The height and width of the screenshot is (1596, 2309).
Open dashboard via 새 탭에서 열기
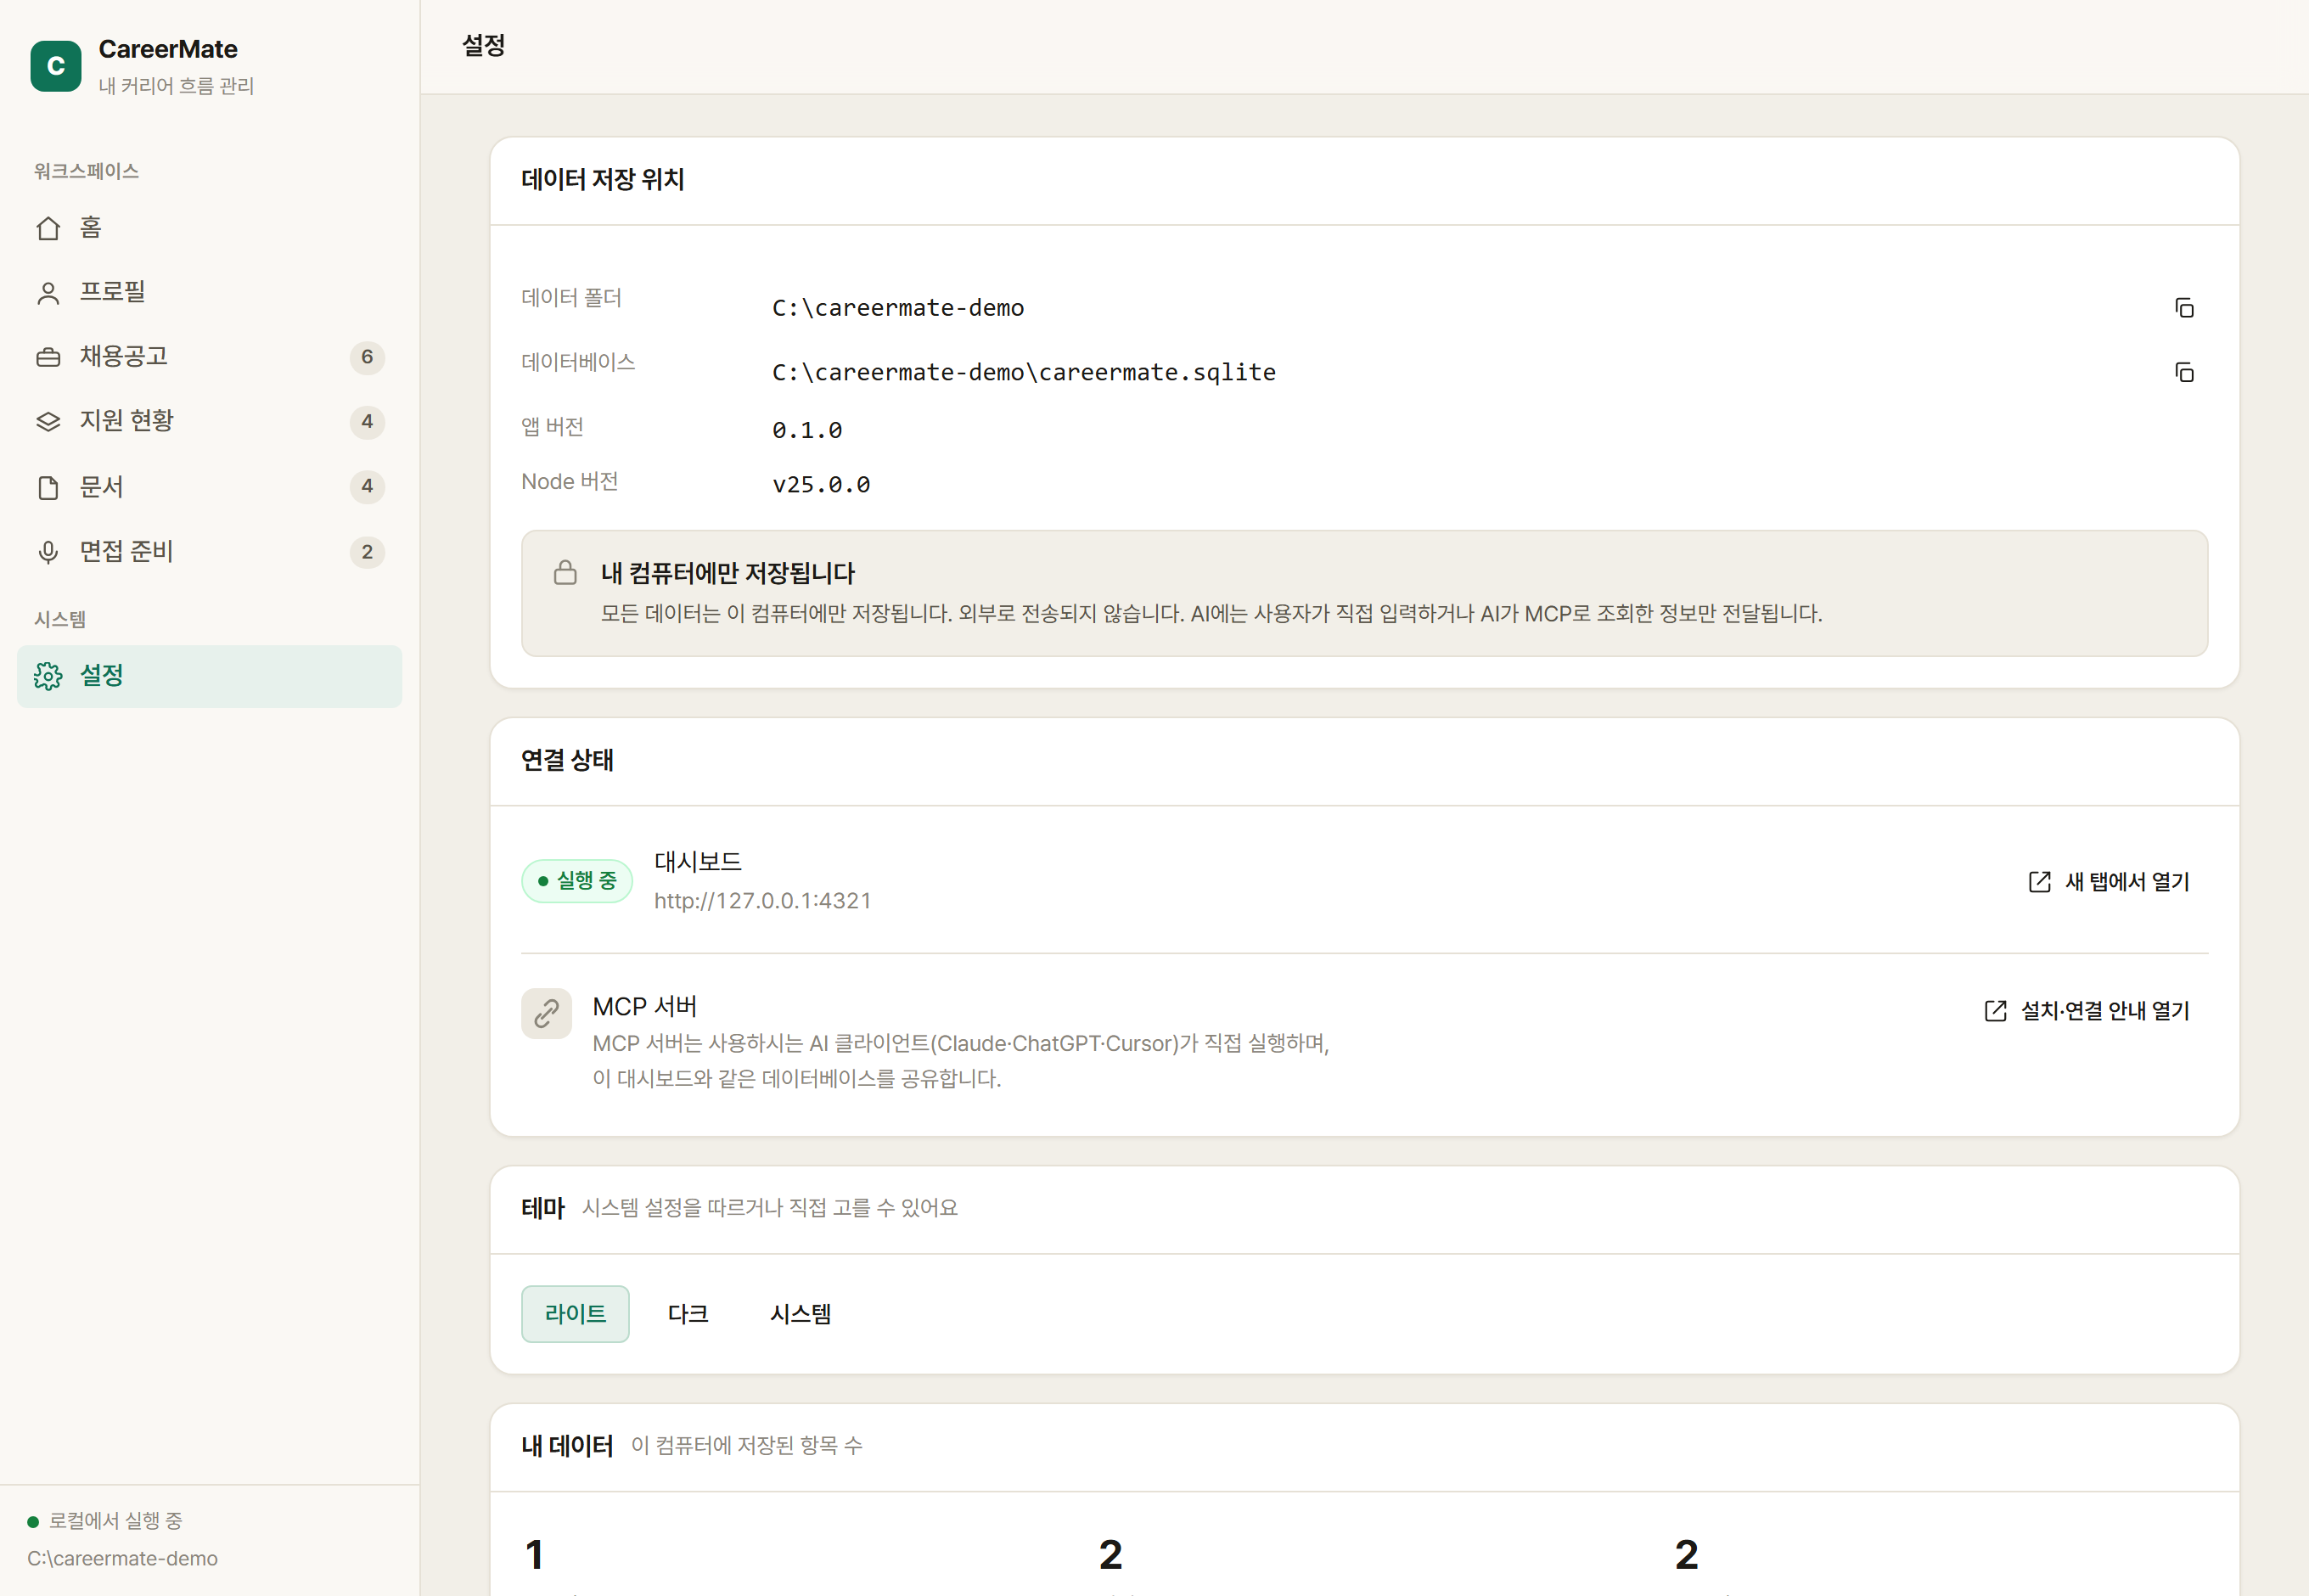pyautogui.click(x=2109, y=882)
